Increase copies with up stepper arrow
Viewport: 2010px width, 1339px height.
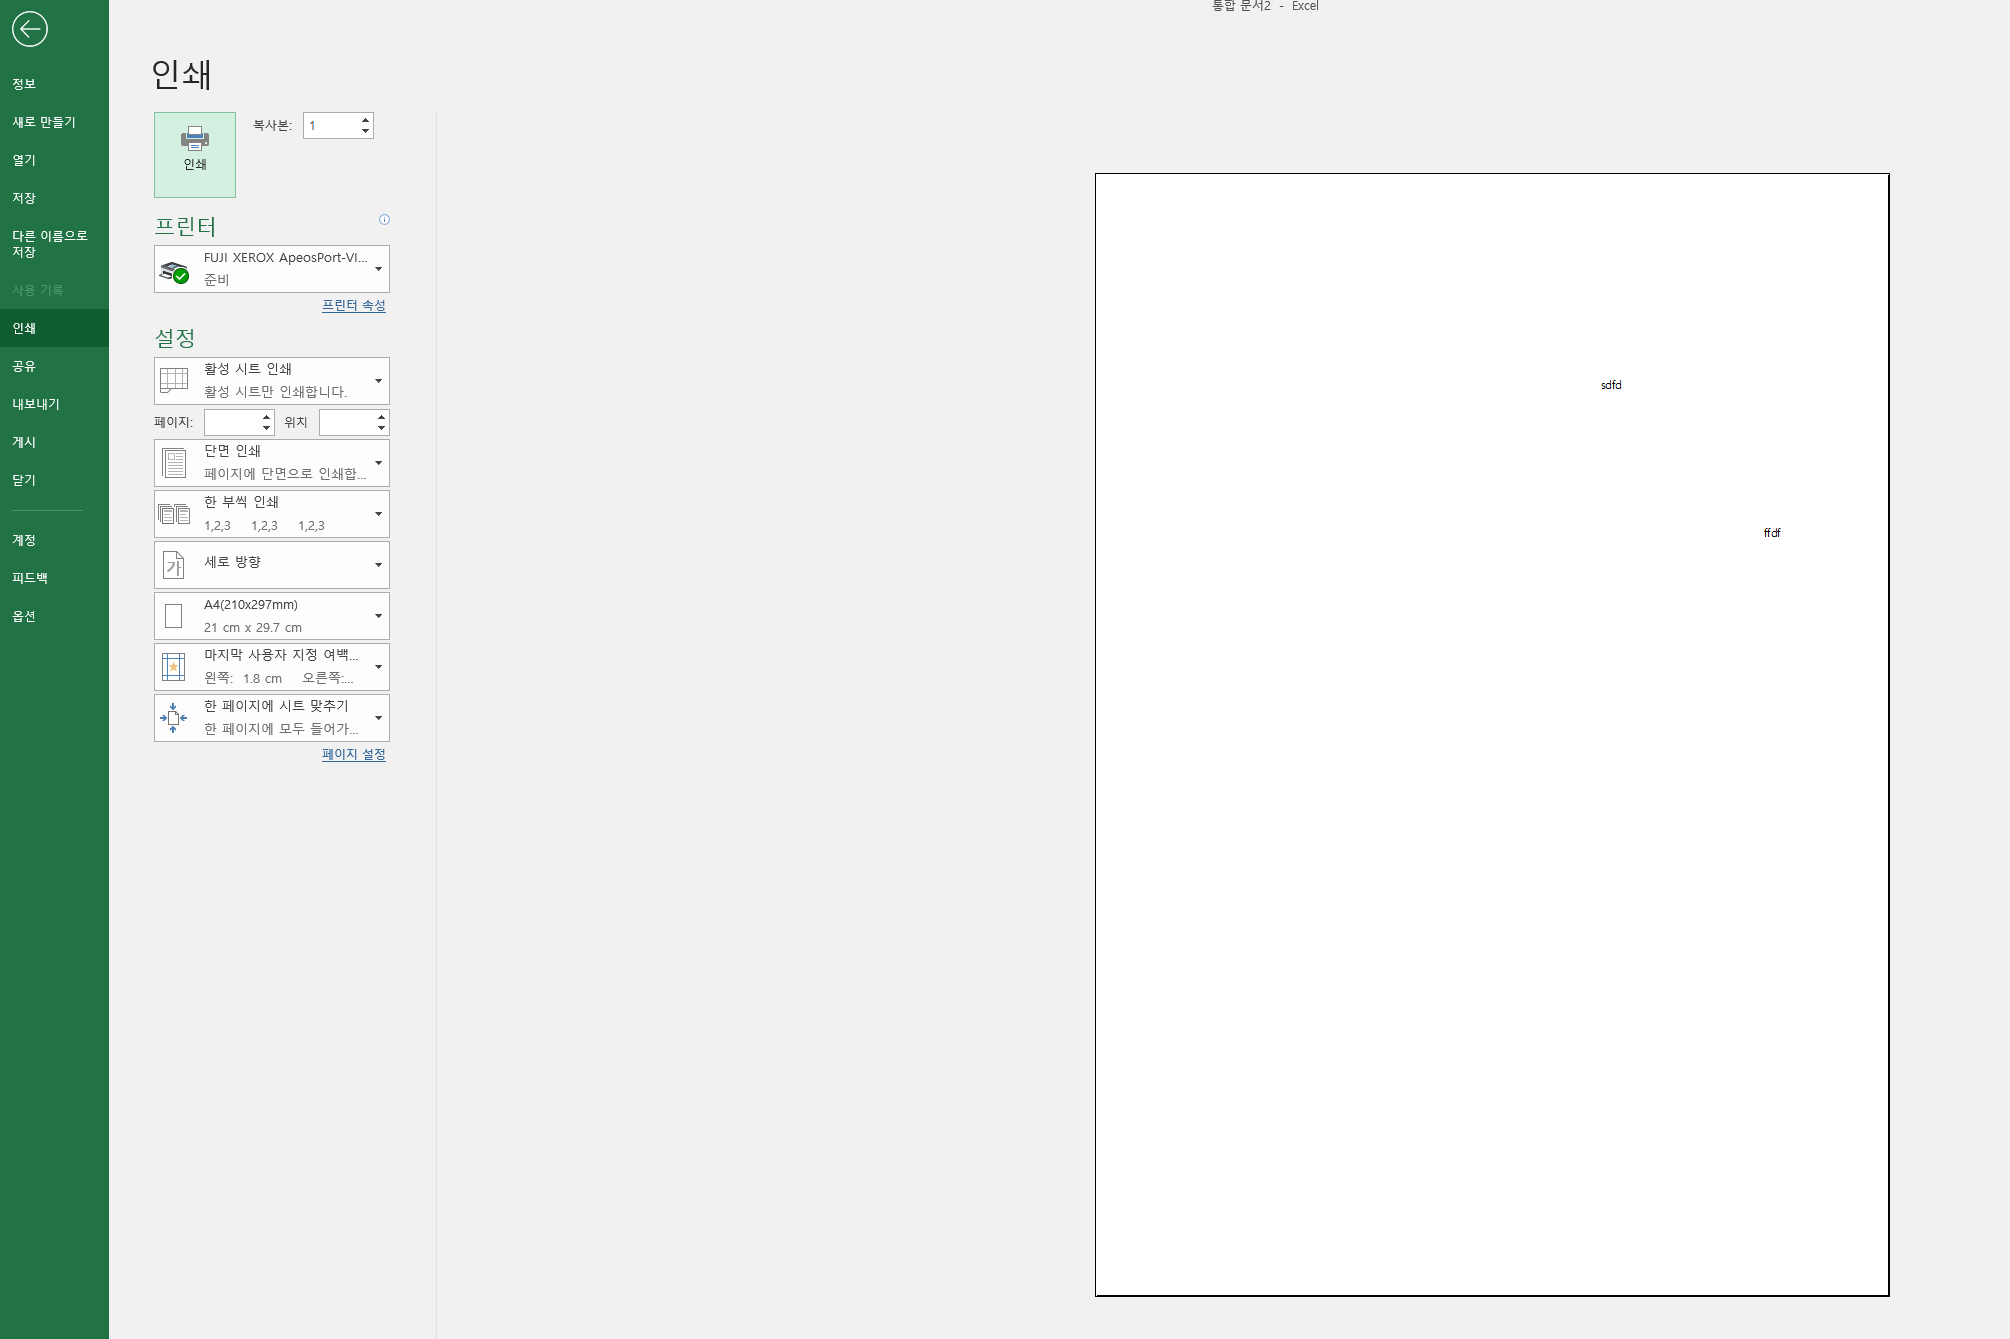[366, 120]
